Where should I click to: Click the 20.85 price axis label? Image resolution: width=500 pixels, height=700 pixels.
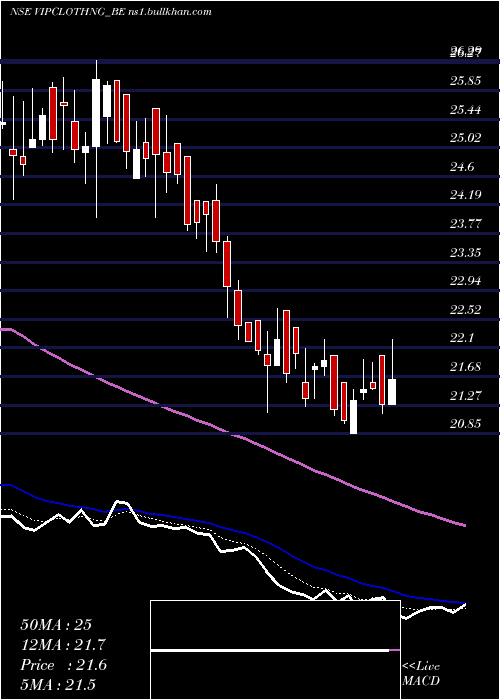pos(465,424)
